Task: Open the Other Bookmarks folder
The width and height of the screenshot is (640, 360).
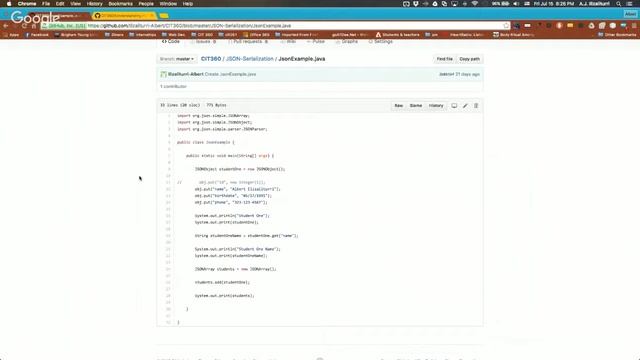Action: tap(617, 35)
